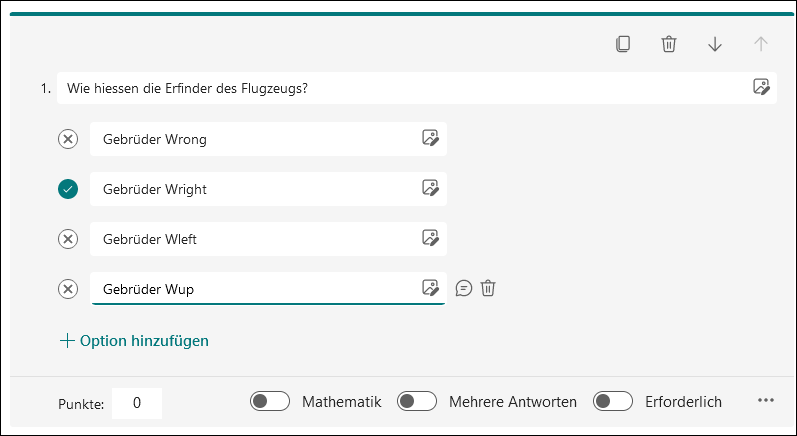The width and height of the screenshot is (797, 436).
Task: Click Option hinzufügen to add option
Action: tap(134, 340)
